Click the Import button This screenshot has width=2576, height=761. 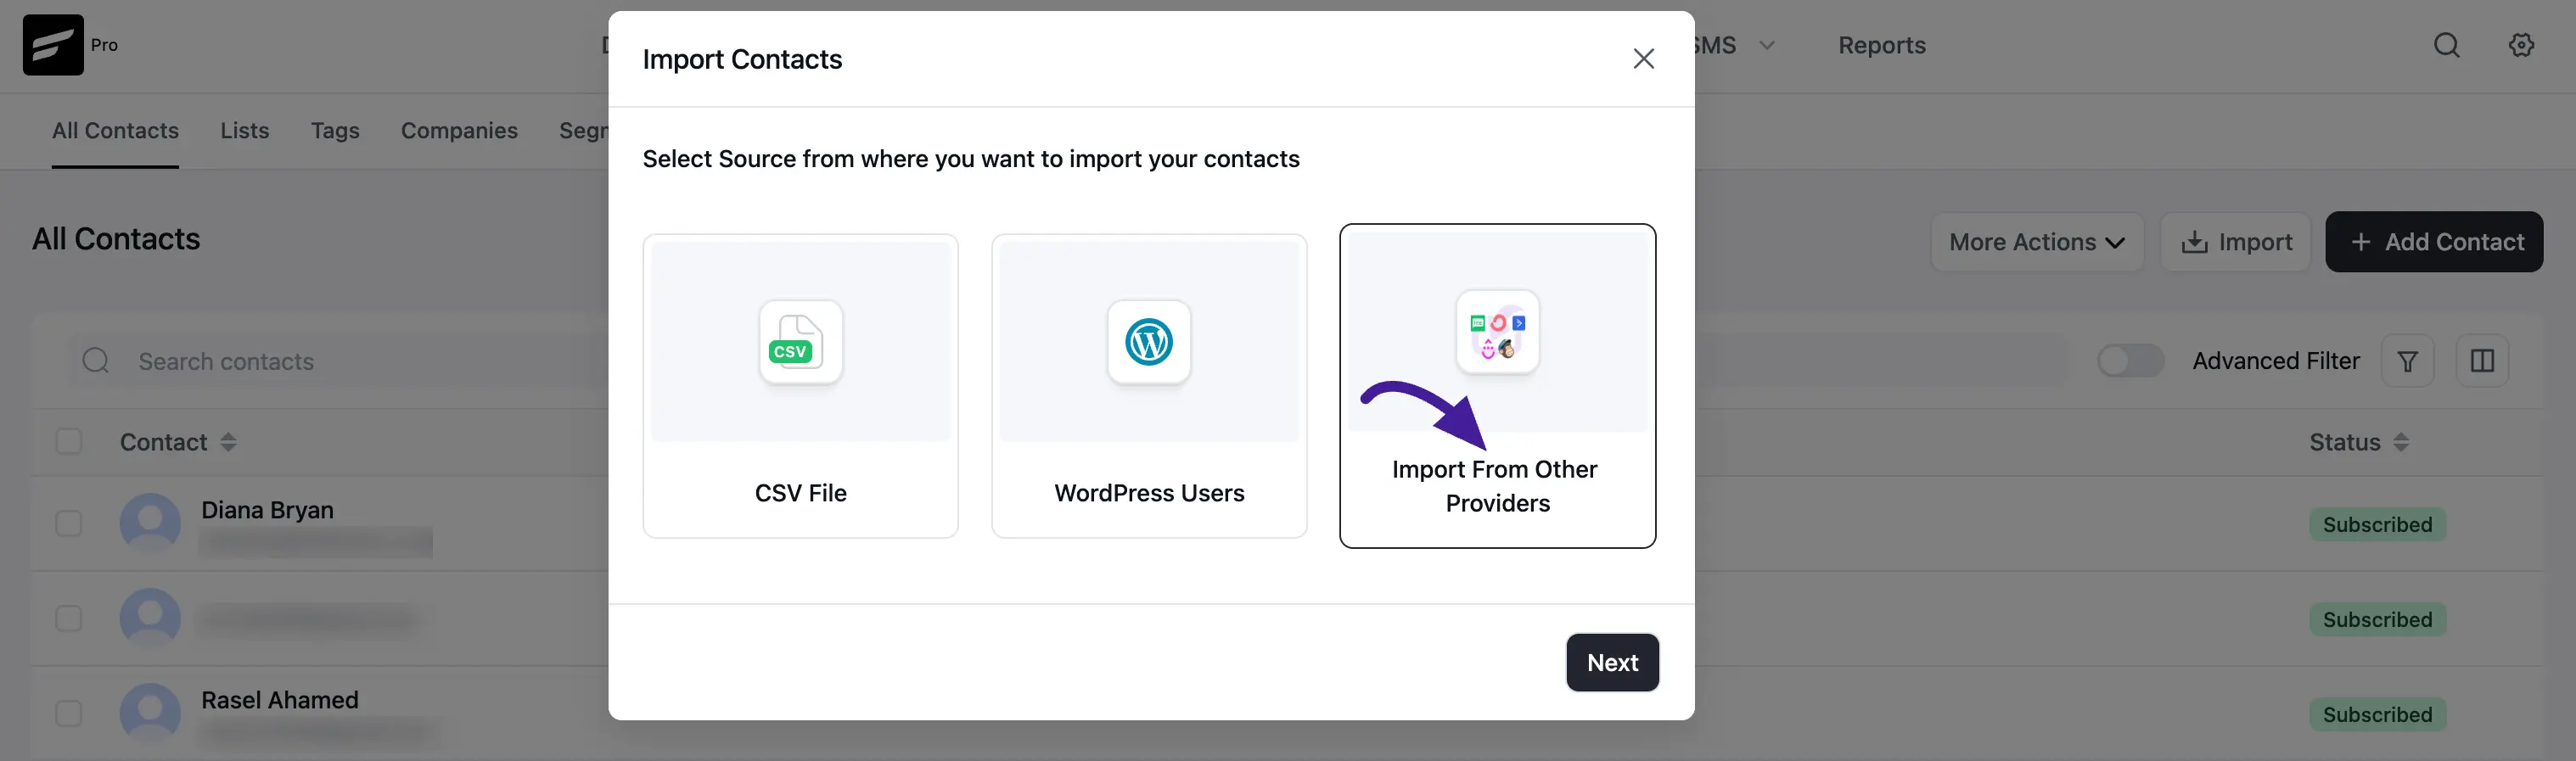click(2235, 242)
